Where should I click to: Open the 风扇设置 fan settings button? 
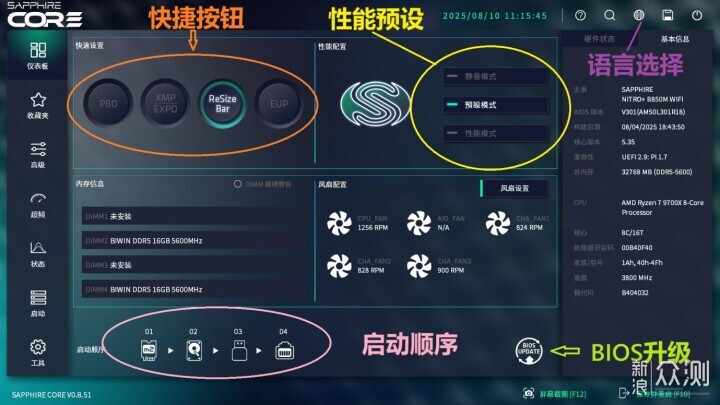point(514,188)
